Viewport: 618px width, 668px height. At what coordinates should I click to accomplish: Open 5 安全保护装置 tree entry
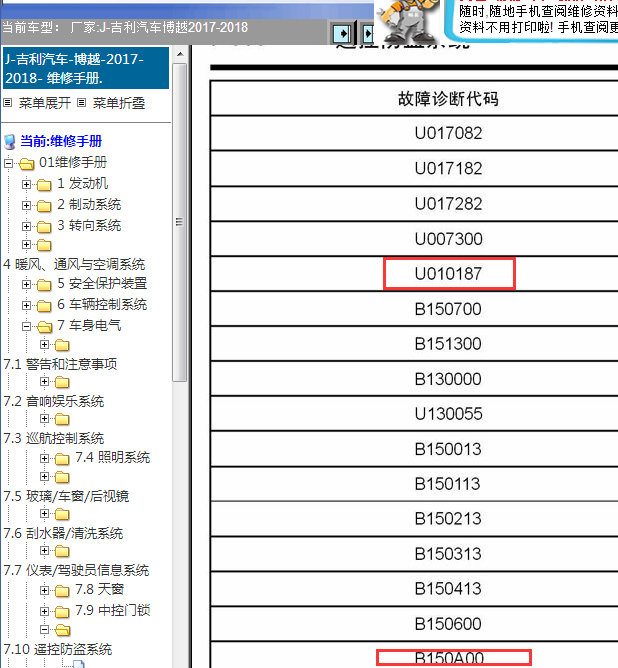pyautogui.click(x=102, y=283)
